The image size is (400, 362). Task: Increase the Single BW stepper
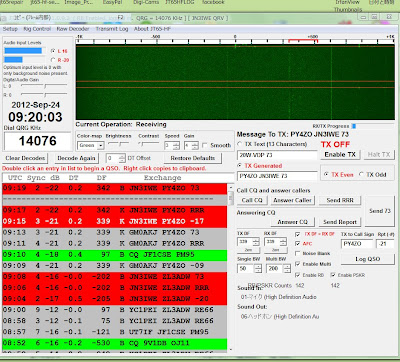pyautogui.click(x=258, y=266)
